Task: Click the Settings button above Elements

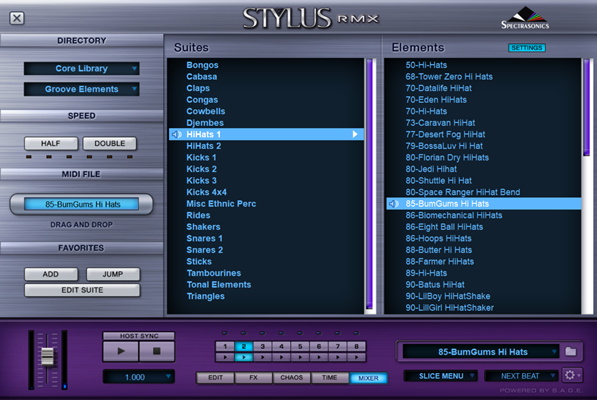Action: click(x=527, y=48)
